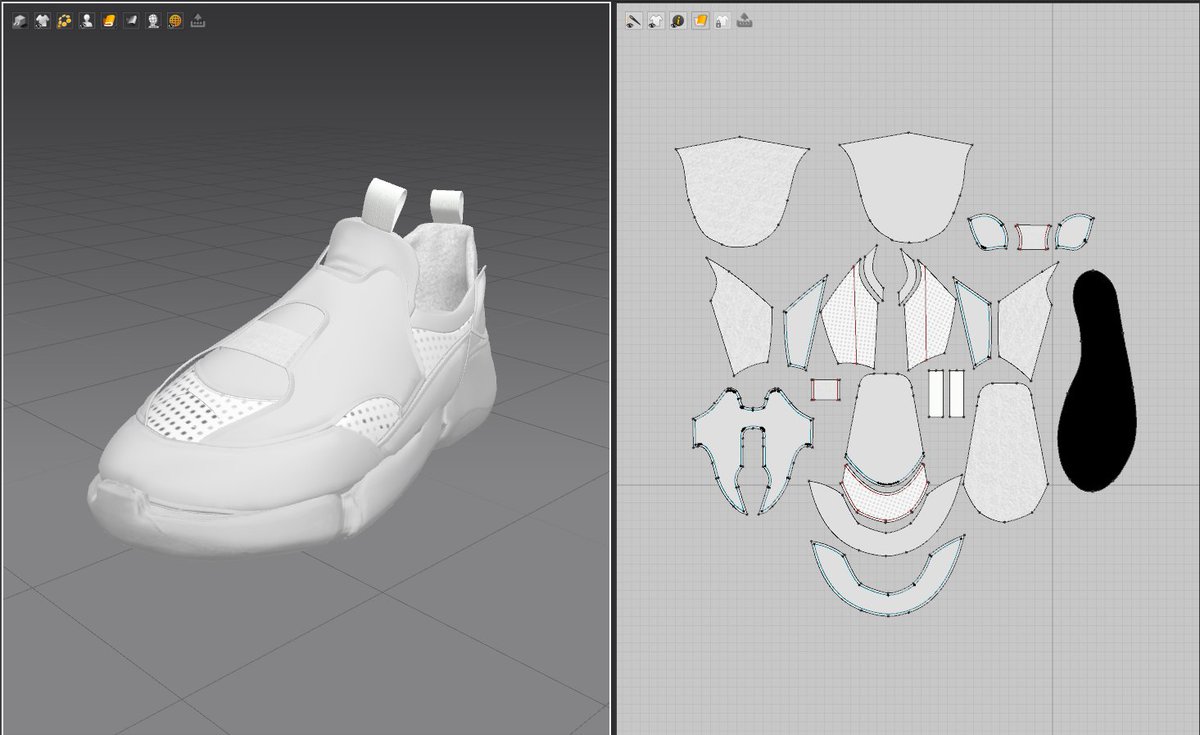Image resolution: width=1200 pixels, height=735 pixels.
Task: Click the gold chain links icon in 3D toolbar
Action: (x=64, y=20)
